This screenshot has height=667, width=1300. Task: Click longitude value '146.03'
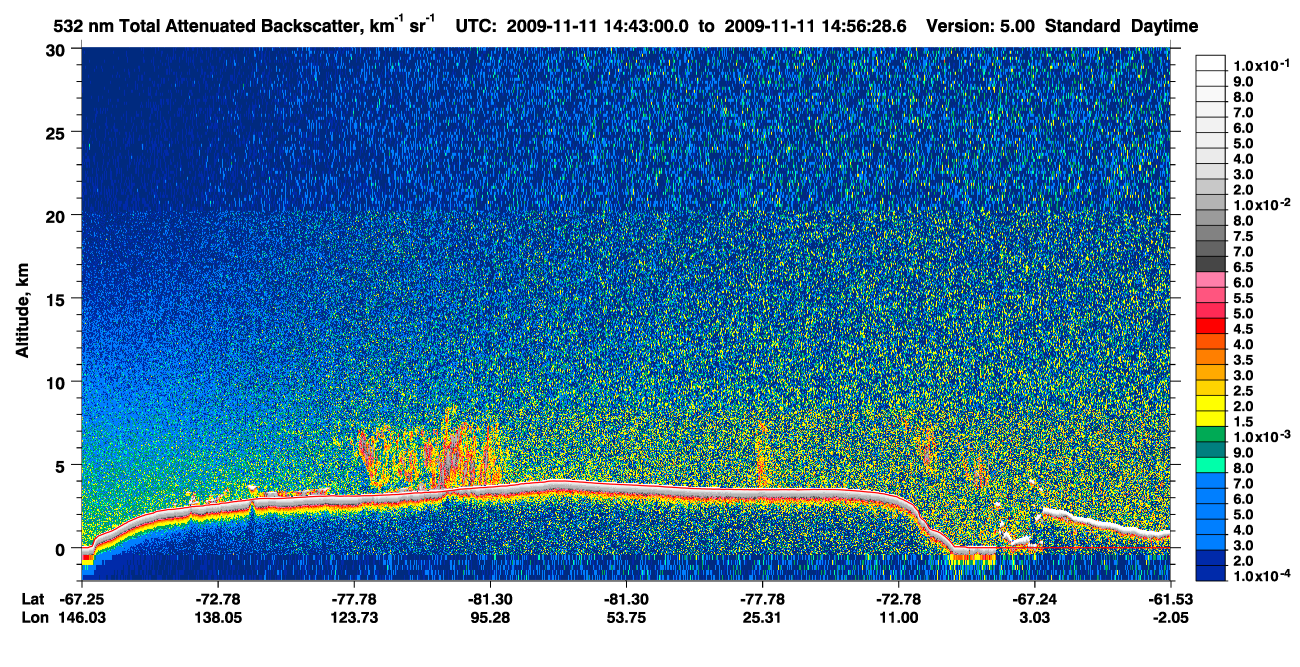[81, 617]
